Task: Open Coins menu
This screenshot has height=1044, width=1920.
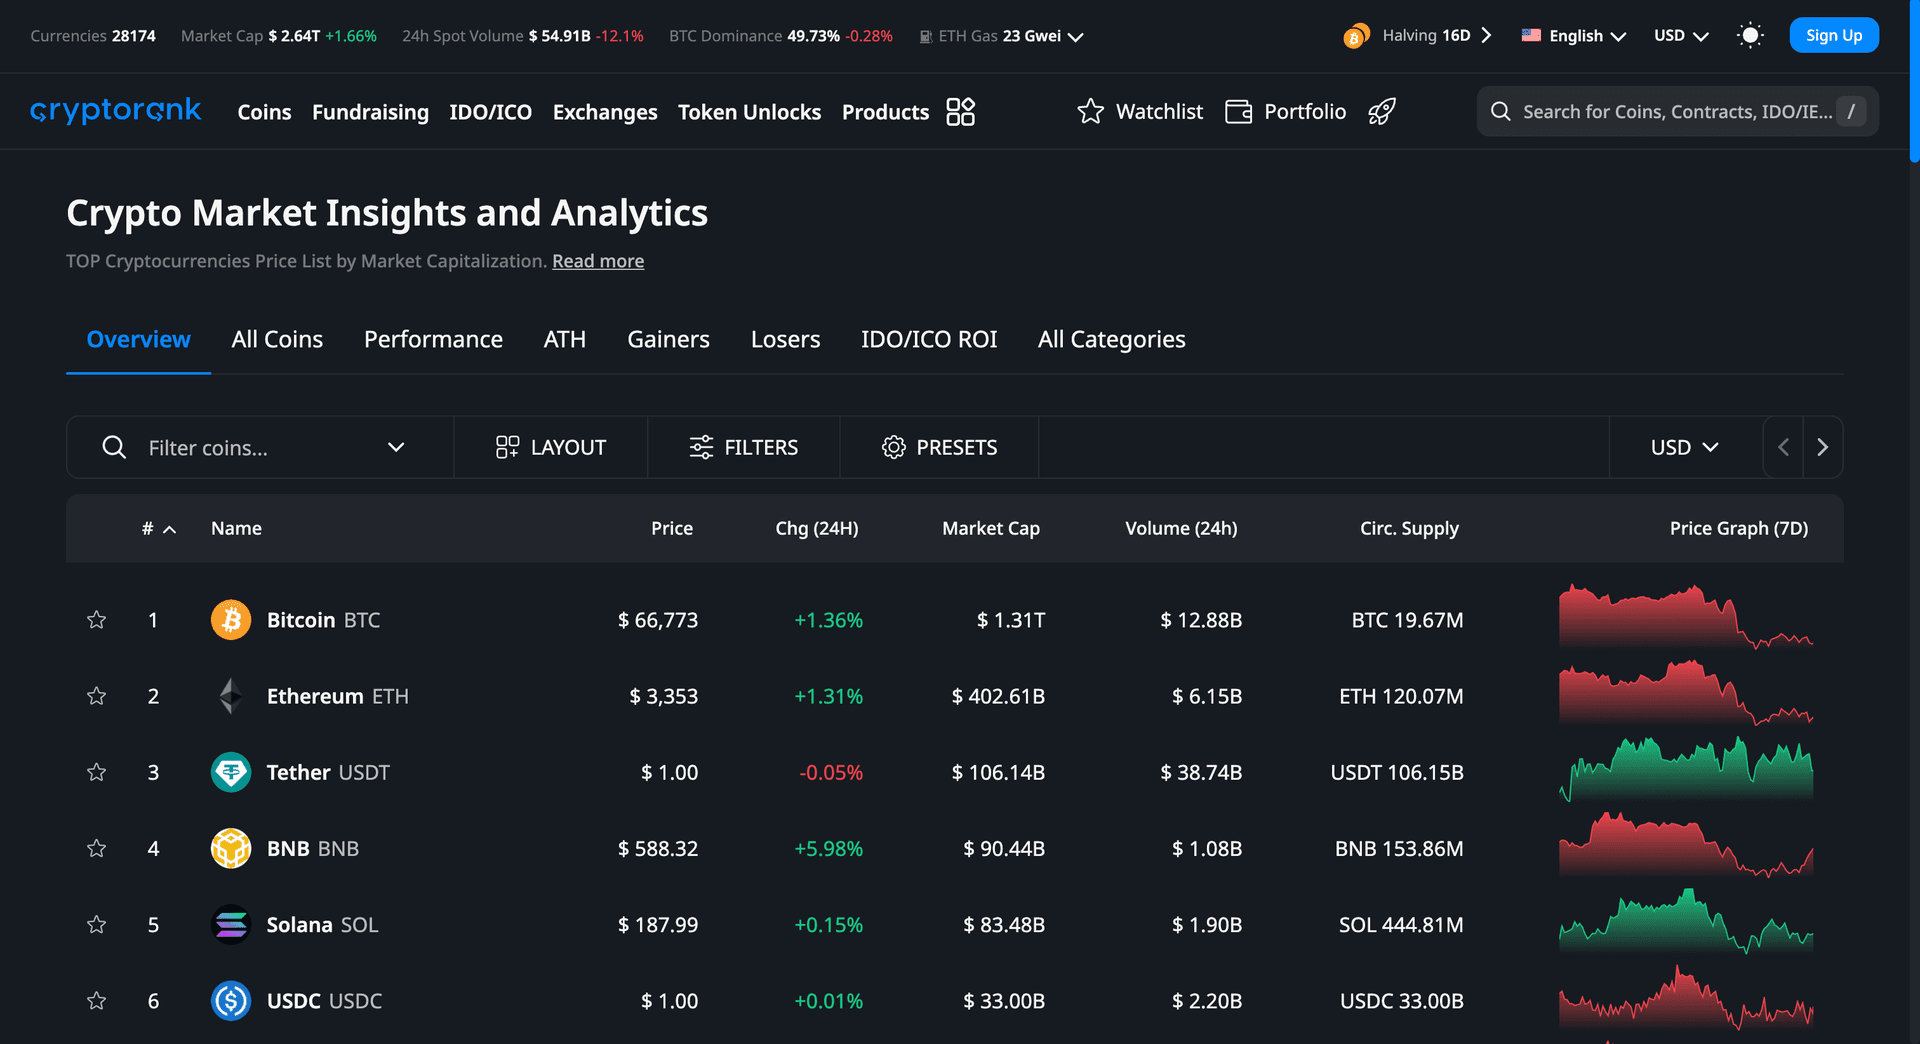Action: tap(264, 112)
